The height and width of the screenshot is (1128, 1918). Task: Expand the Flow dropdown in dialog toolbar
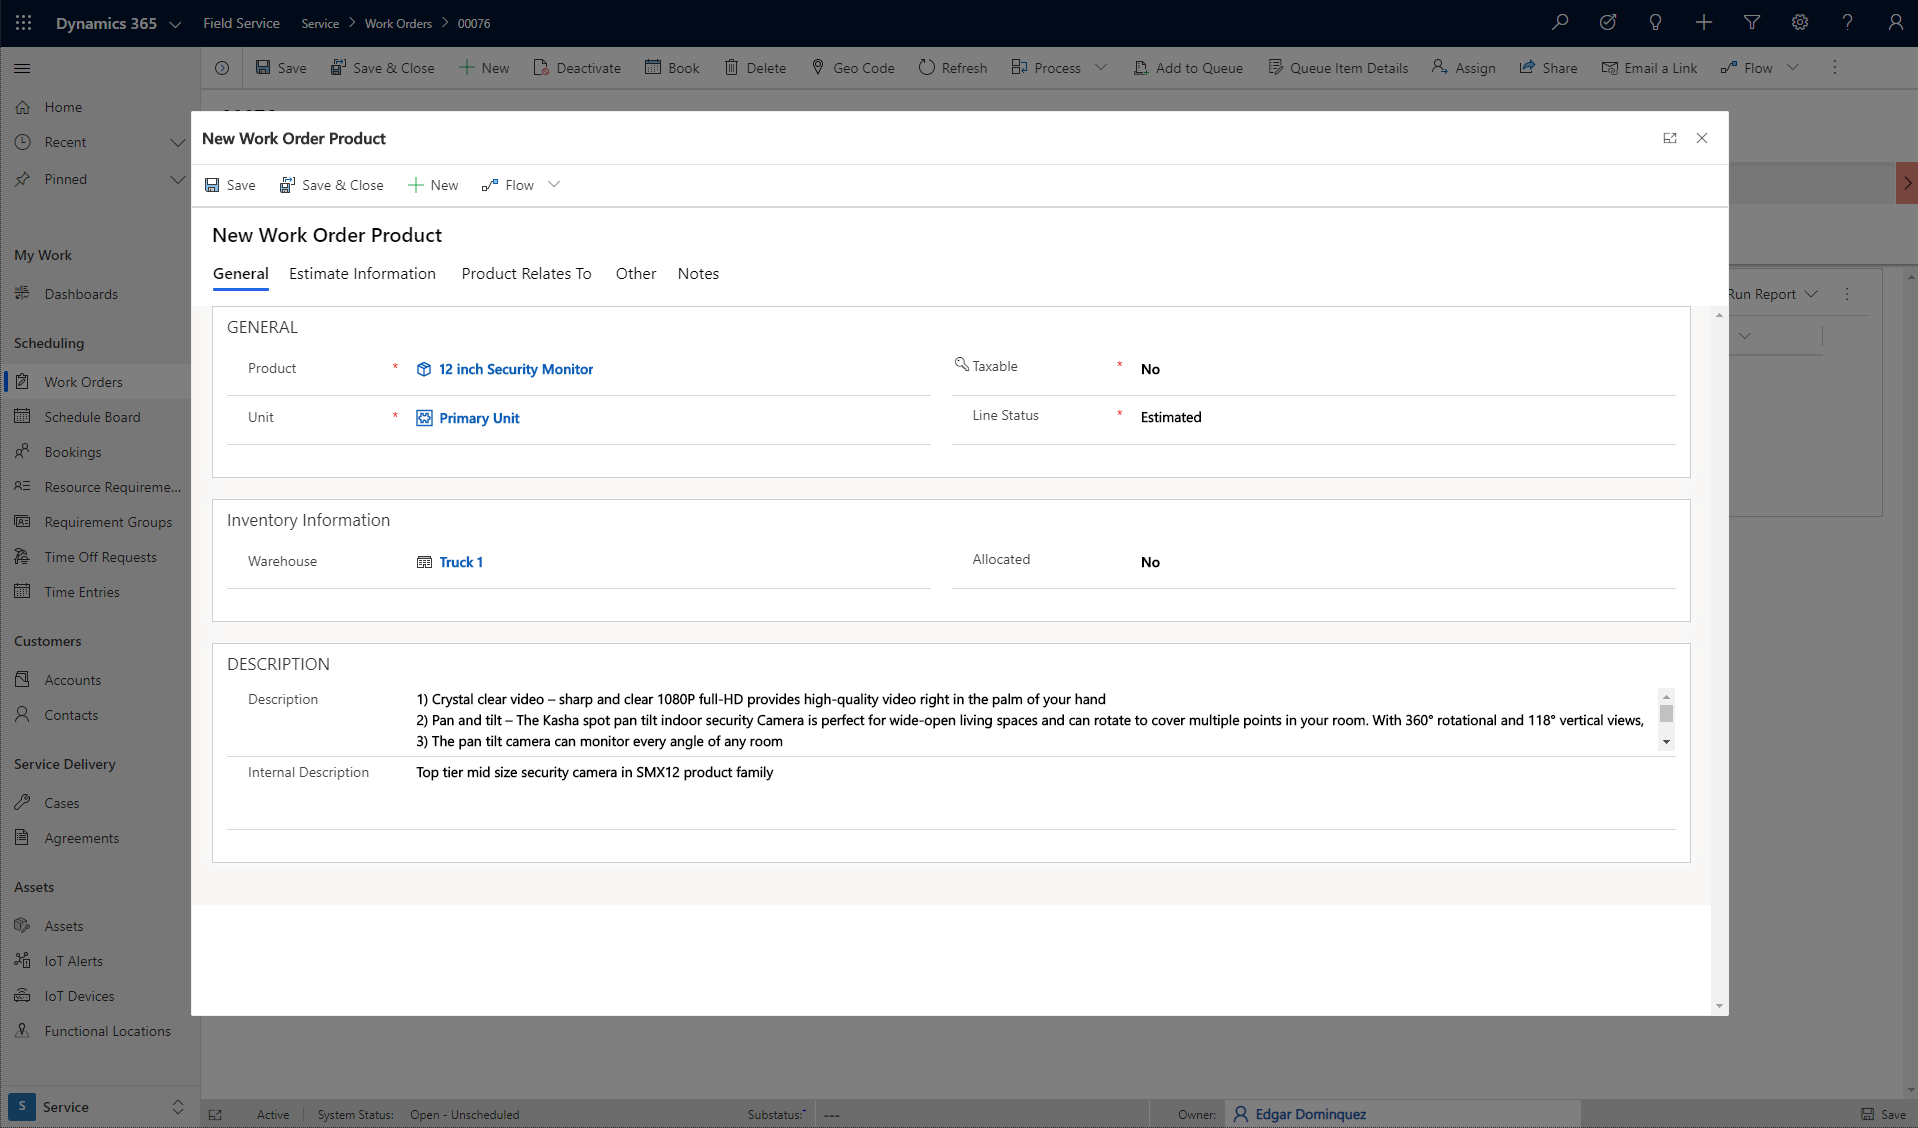coord(554,185)
